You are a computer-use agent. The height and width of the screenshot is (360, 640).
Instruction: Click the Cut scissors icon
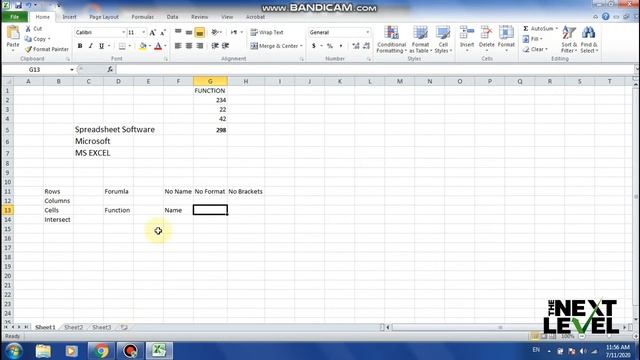28,29
